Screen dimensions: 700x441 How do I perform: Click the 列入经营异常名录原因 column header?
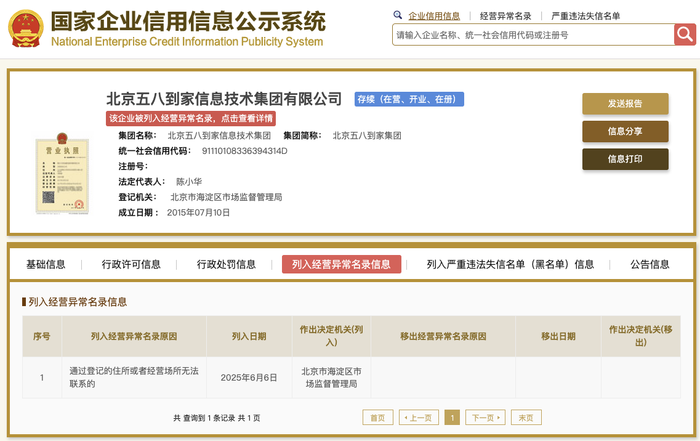point(134,336)
